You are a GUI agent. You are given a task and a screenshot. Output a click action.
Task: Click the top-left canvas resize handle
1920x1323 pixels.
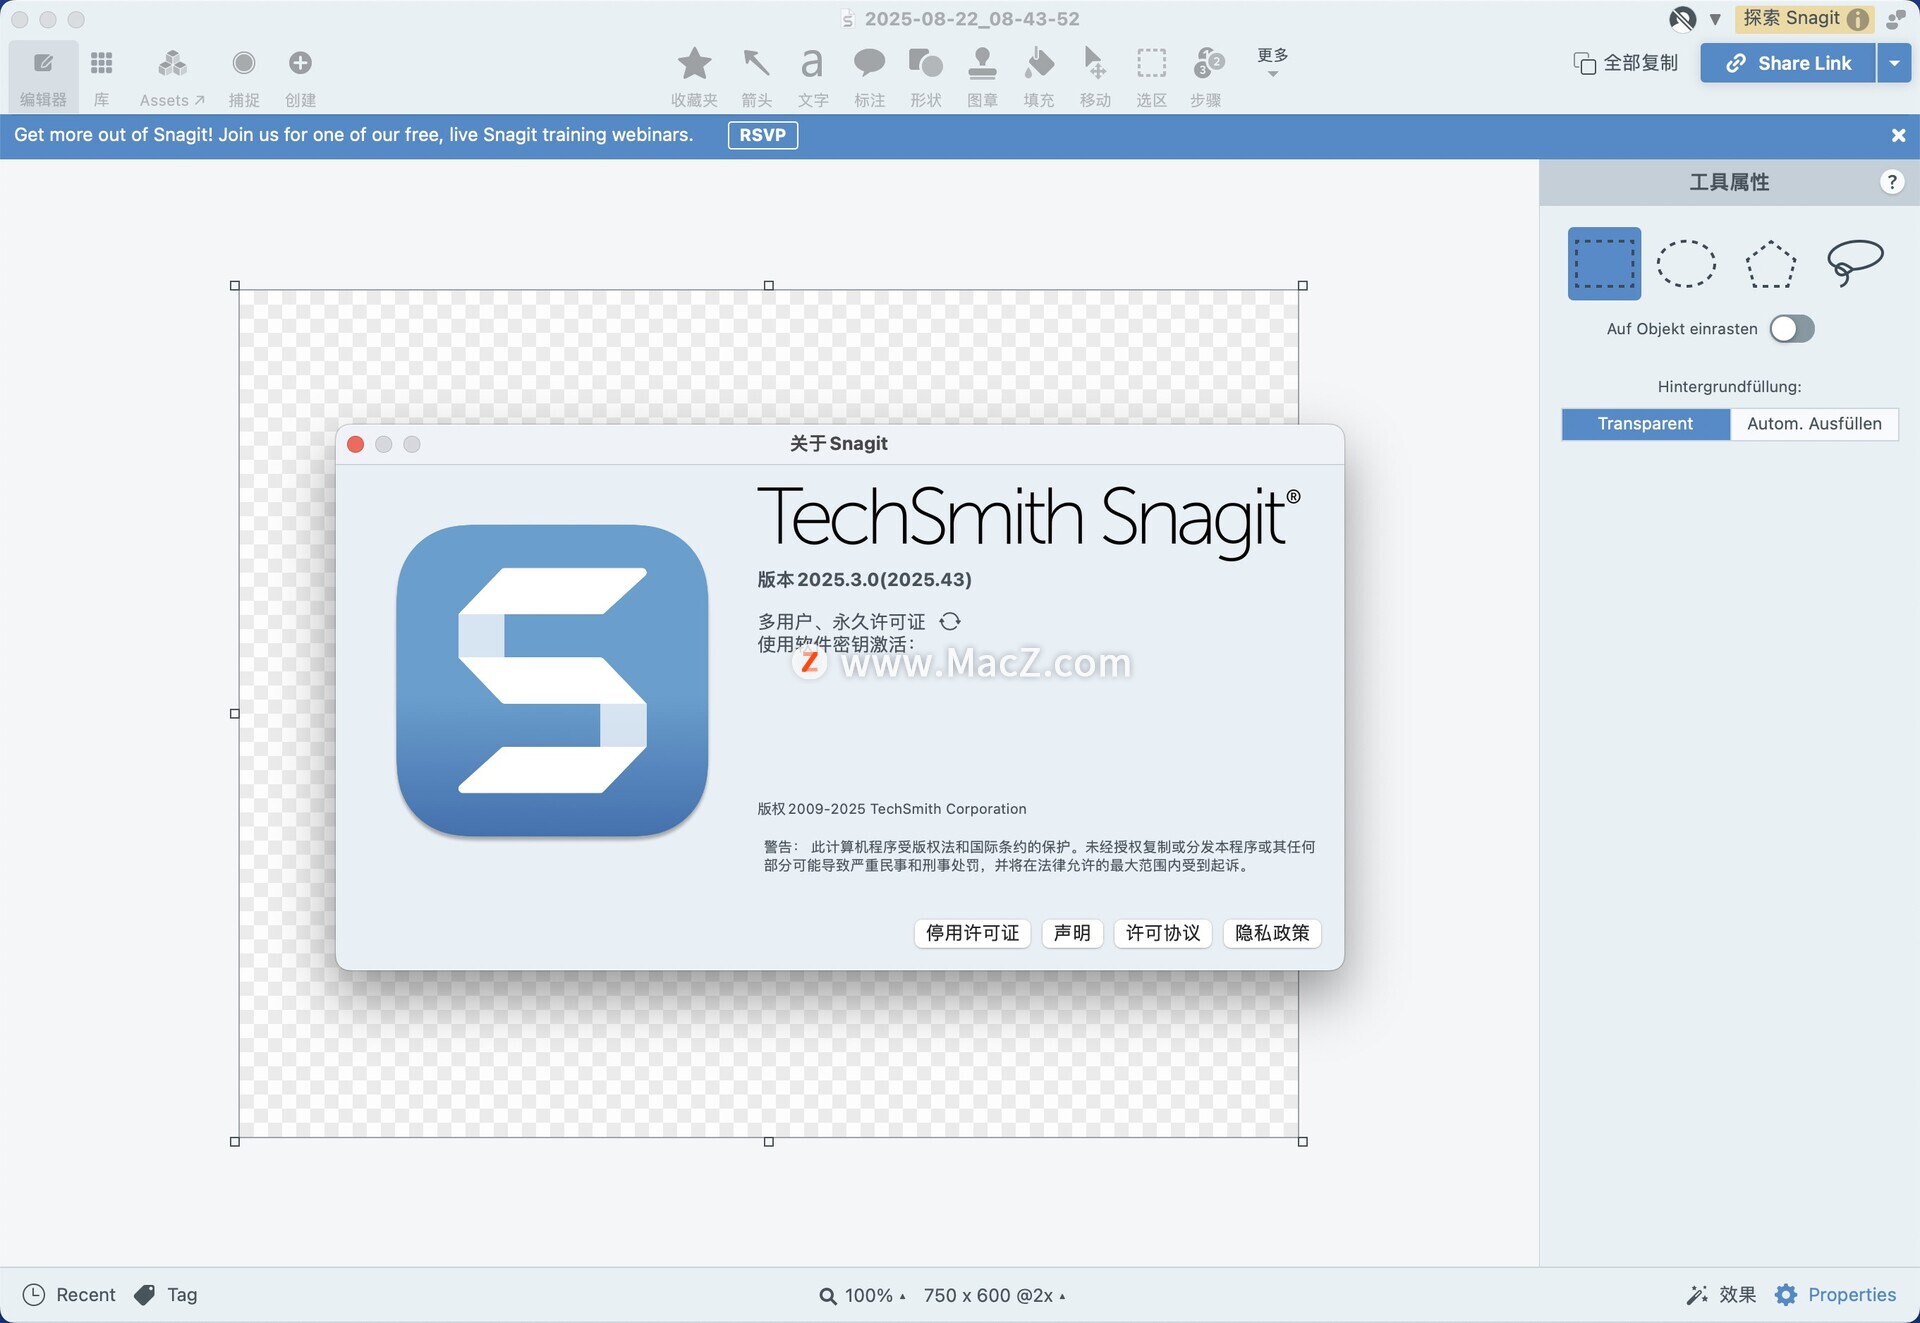(x=235, y=286)
